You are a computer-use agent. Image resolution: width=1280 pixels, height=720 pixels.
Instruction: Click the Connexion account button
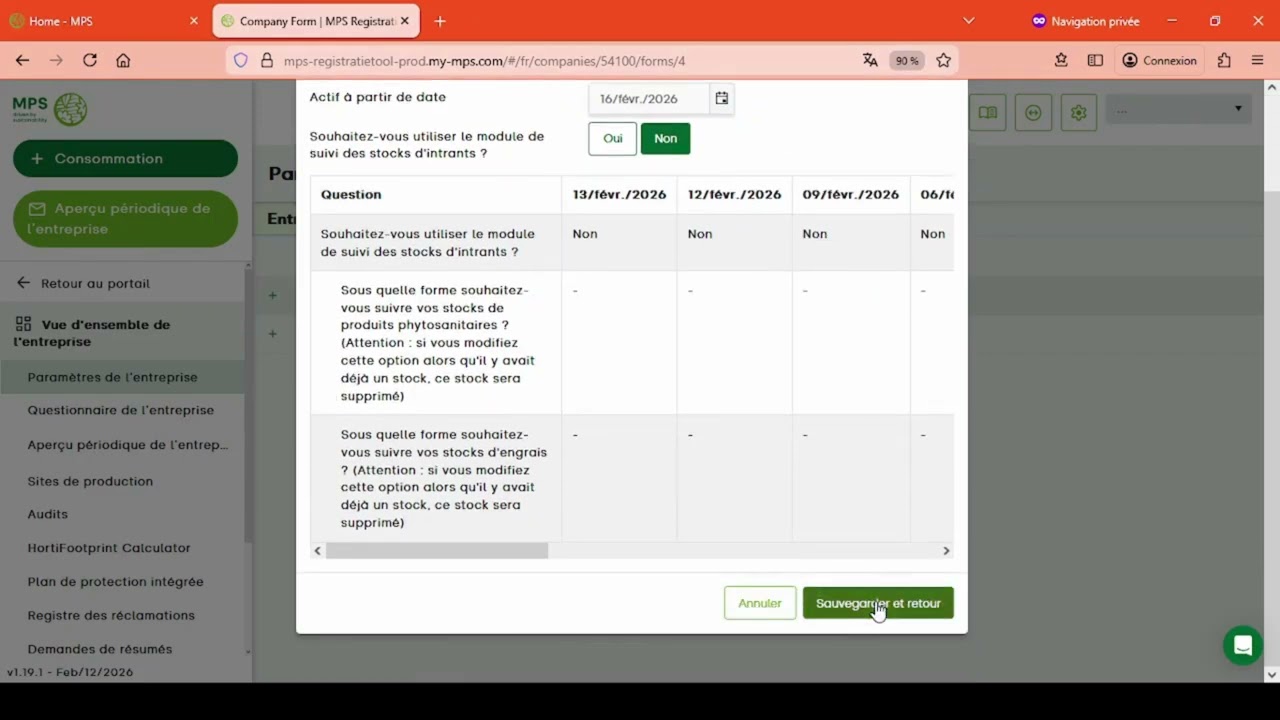pos(1159,60)
